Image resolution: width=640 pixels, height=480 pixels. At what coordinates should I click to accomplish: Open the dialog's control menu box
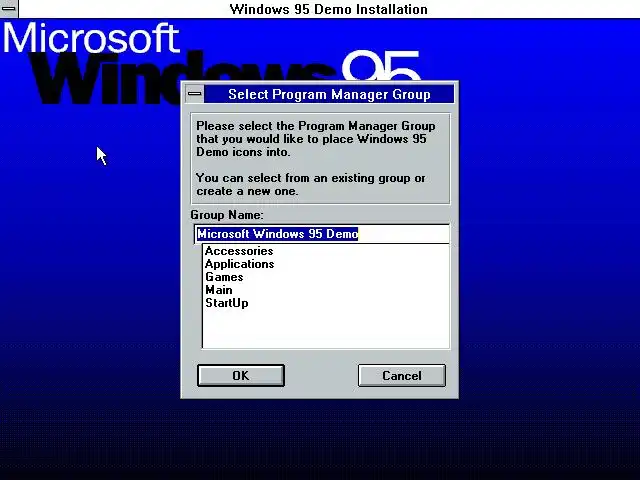(195, 94)
